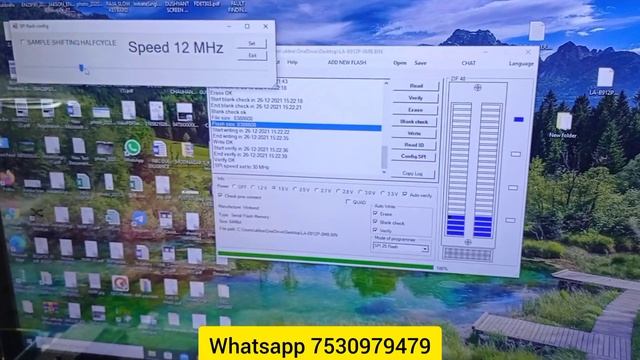Click Open in the programmer menu bar
Viewport: 640px width, 360px height.
click(400, 63)
